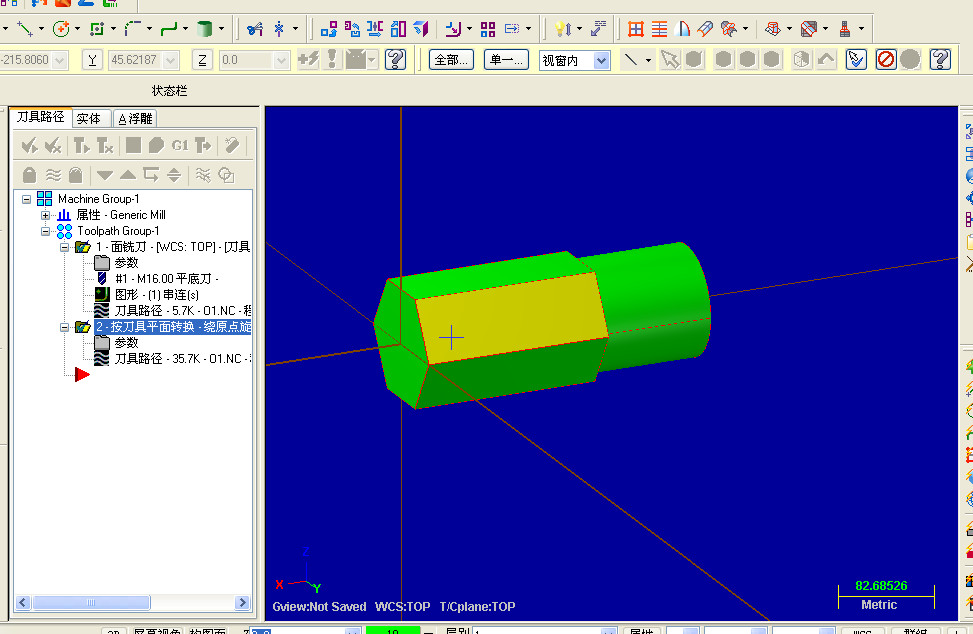Click the Xform rotate icon
This screenshot has height=634, width=973.
pos(352,29)
